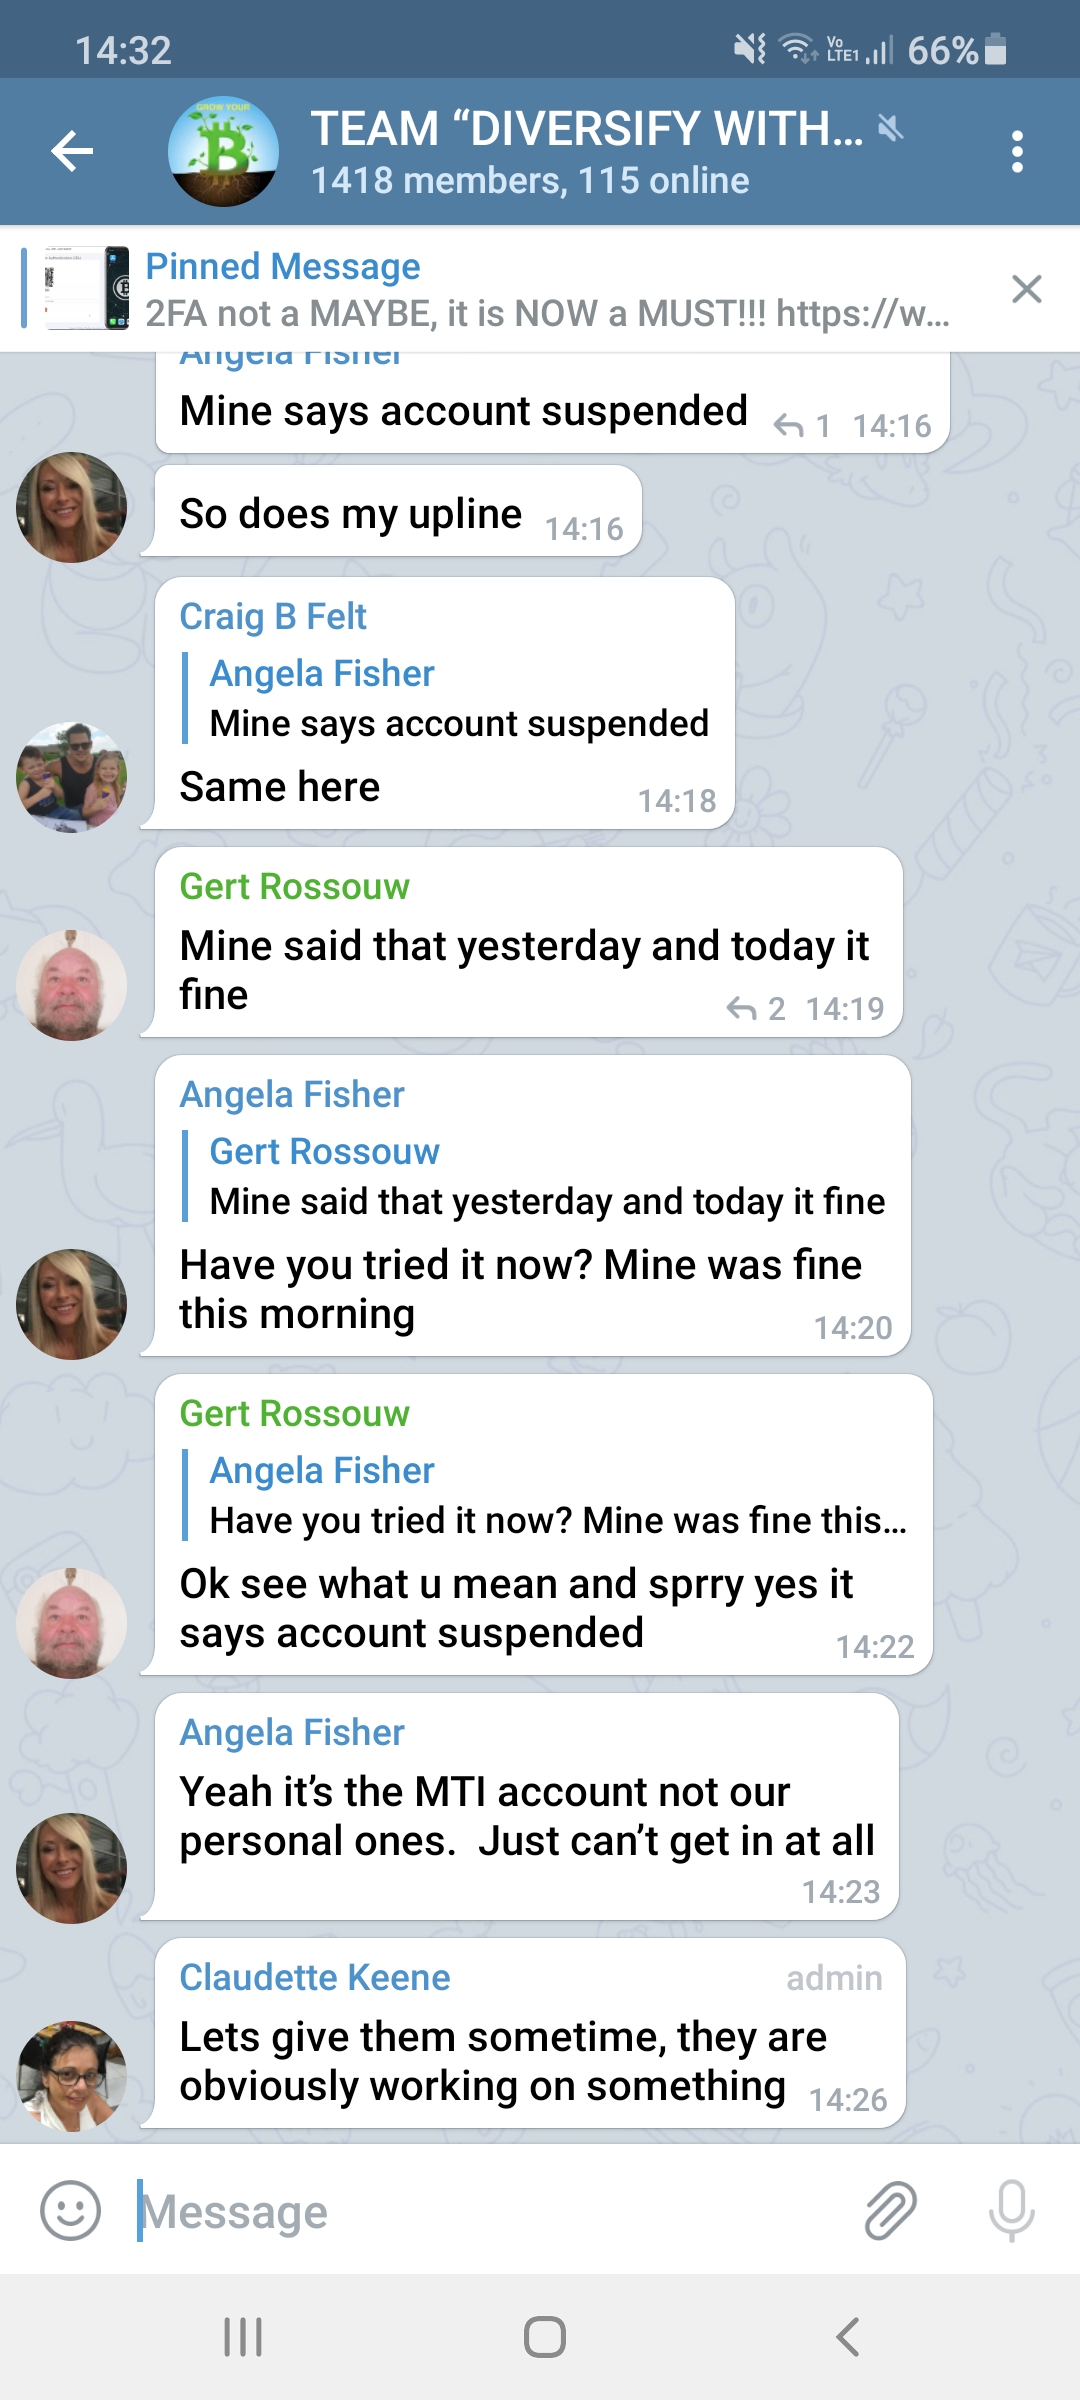The image size is (1080, 2400).
Task: View the 2 replies on Gert's message
Action: click(x=756, y=1009)
